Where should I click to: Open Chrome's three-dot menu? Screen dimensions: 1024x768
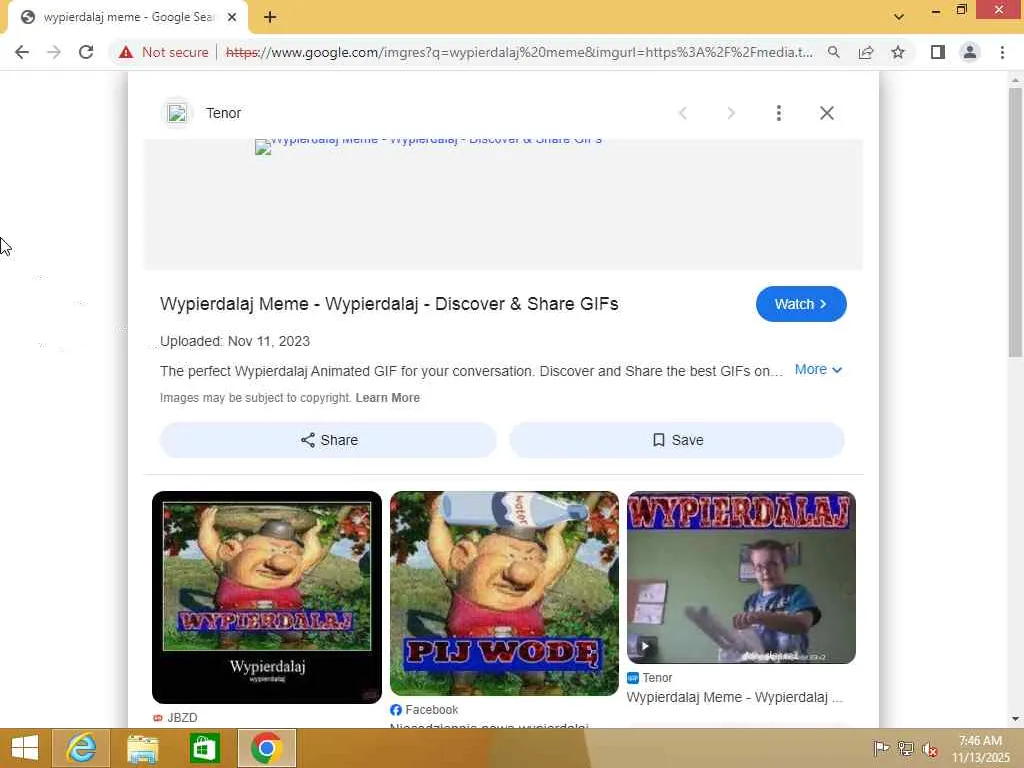pos(1002,52)
